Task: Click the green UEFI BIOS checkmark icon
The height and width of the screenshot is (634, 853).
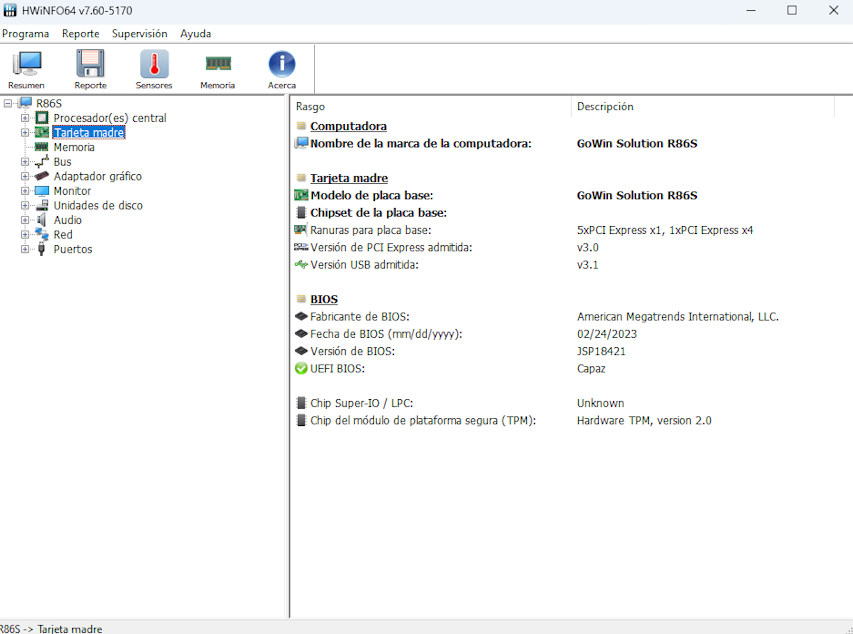Action: click(x=301, y=368)
